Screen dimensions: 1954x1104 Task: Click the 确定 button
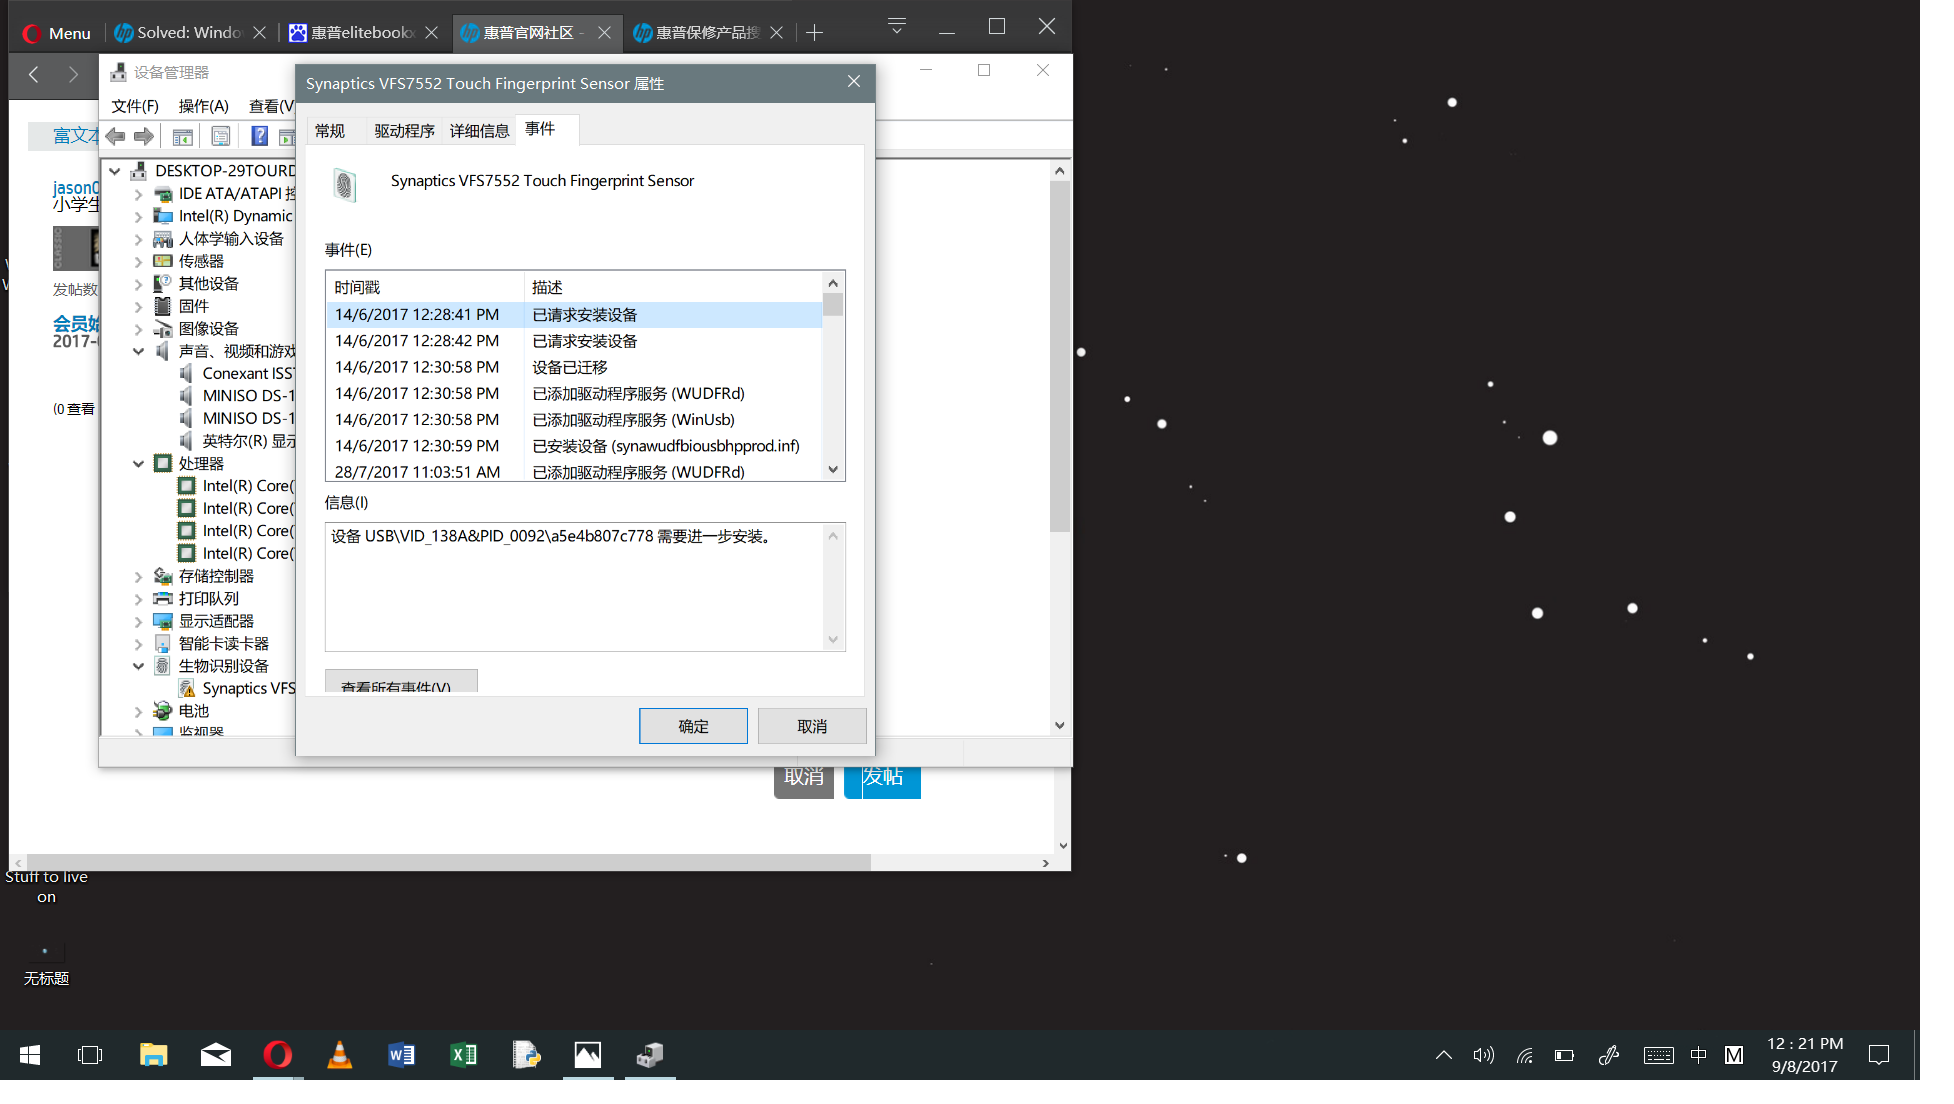coord(693,726)
